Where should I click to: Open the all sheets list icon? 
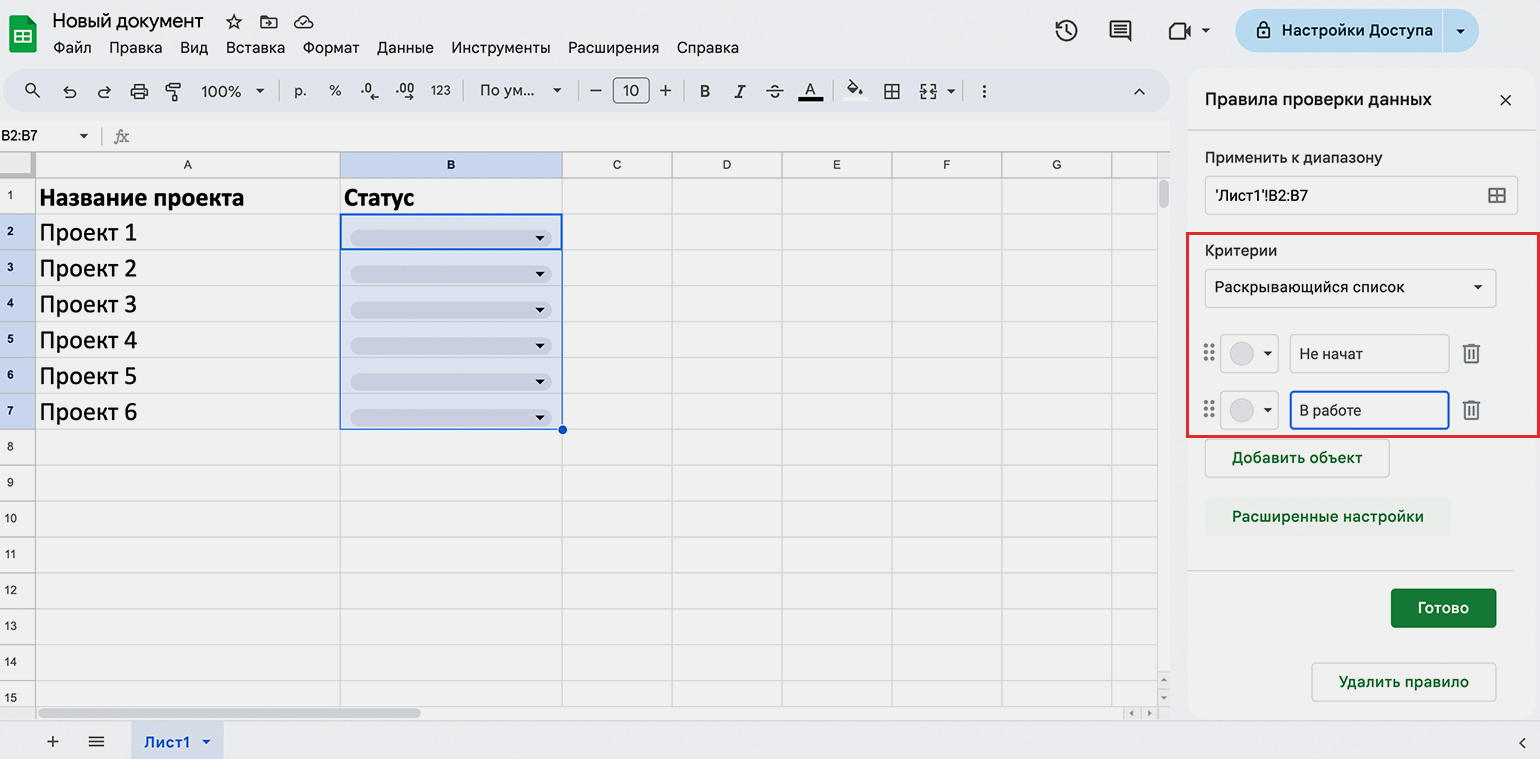click(96, 741)
